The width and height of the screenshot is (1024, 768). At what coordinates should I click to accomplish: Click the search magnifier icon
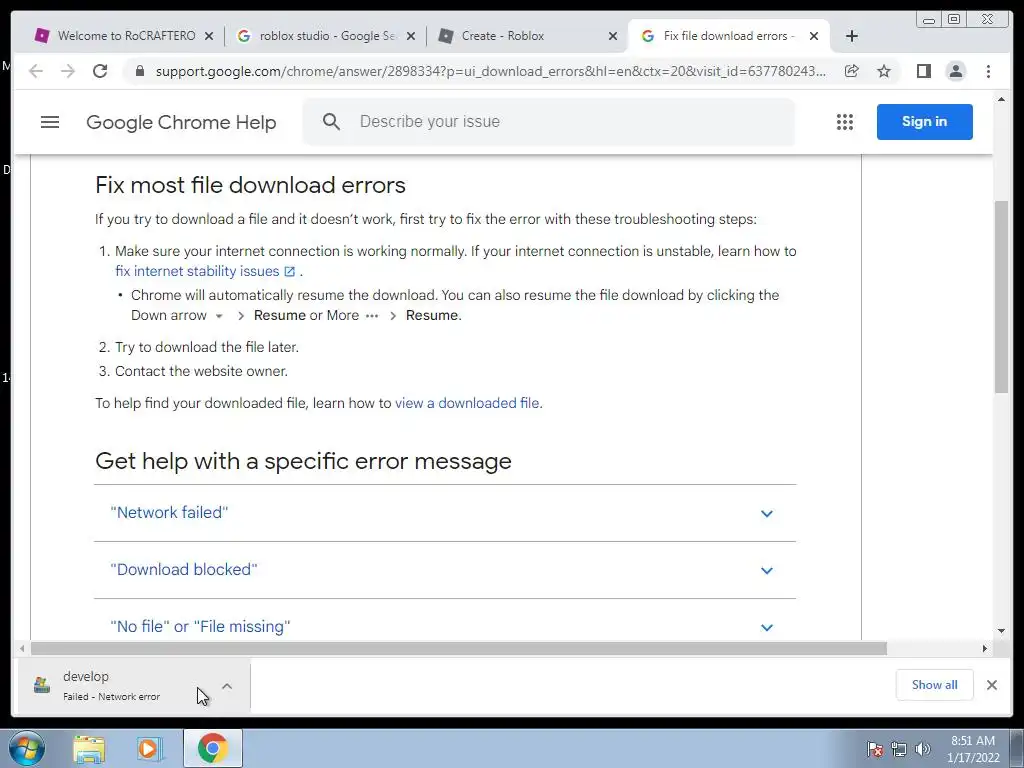point(331,121)
